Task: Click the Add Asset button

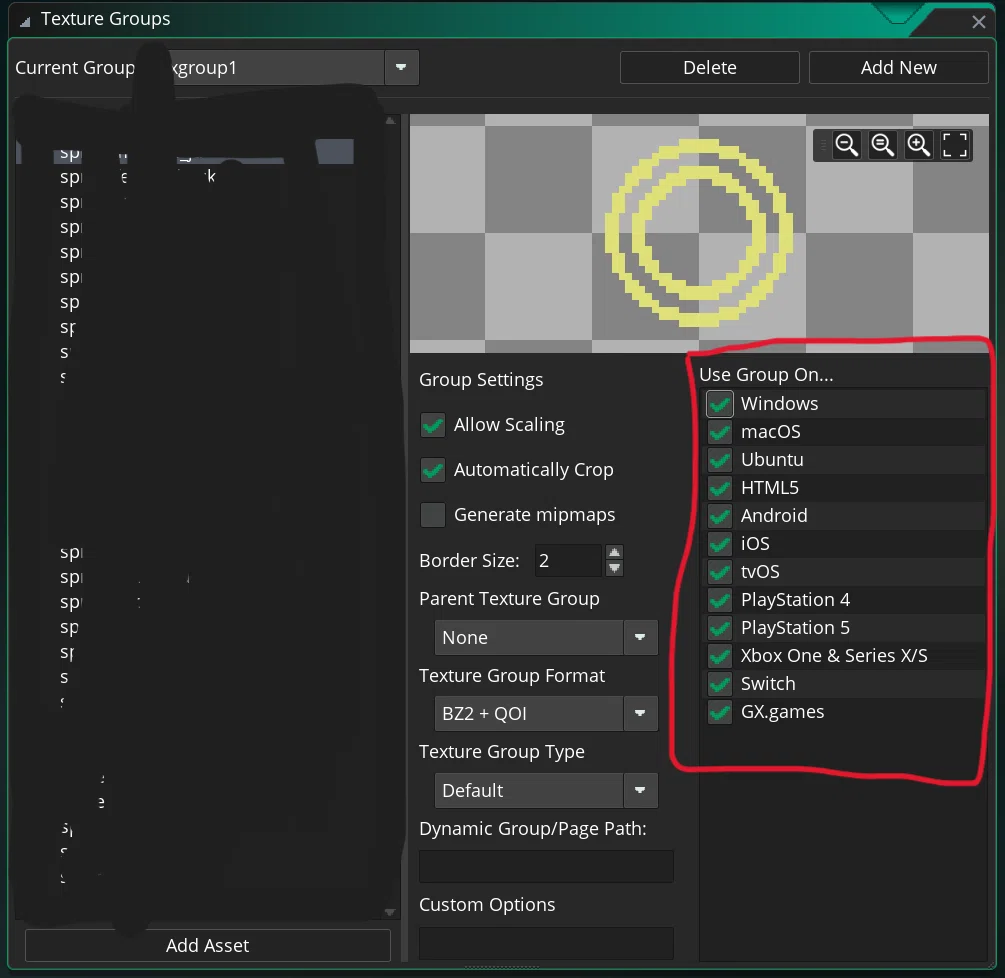Action: (x=208, y=945)
